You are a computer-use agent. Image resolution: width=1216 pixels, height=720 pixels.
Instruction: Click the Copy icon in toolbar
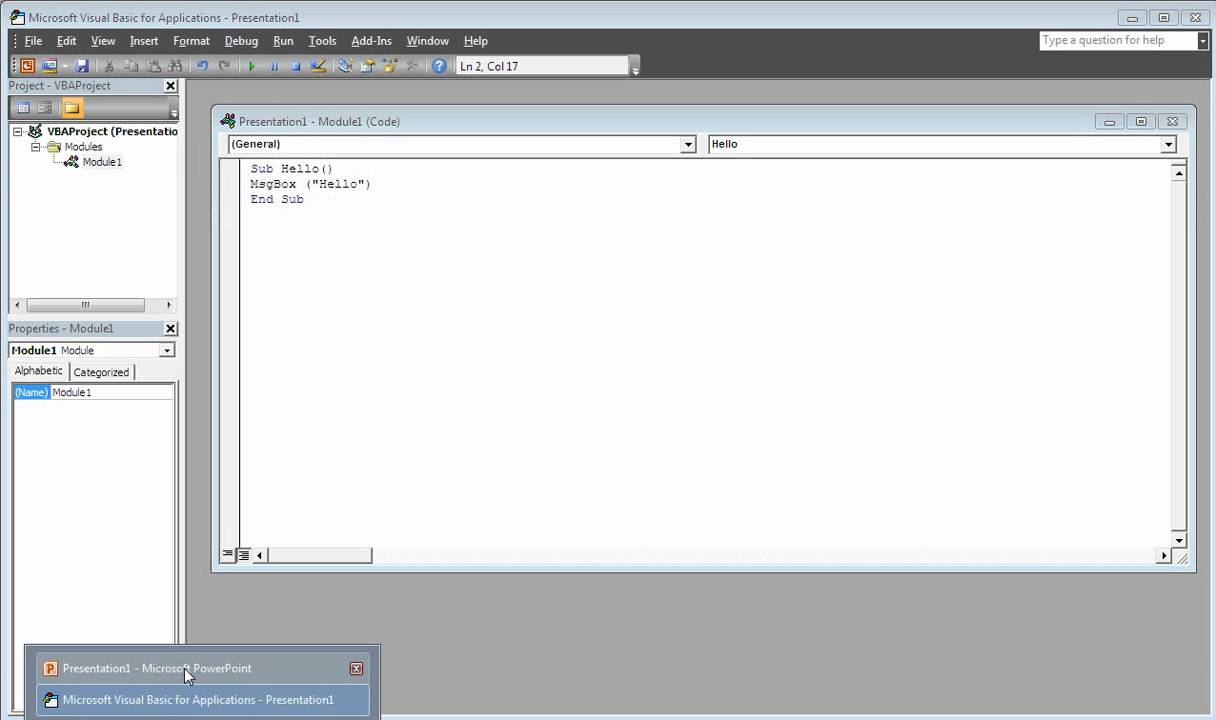(x=131, y=66)
